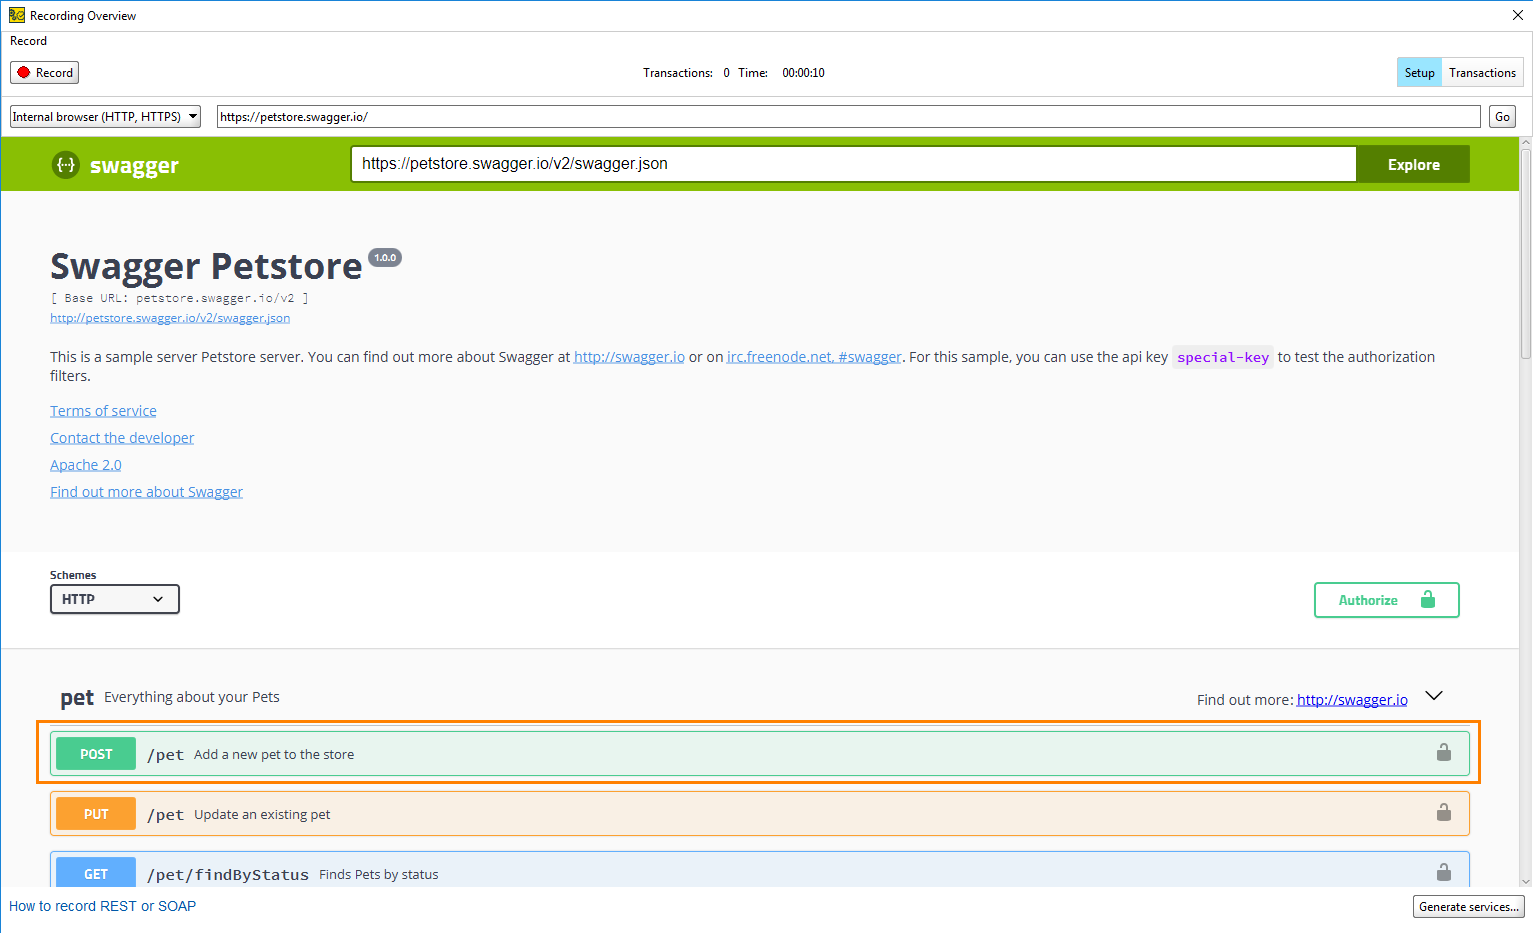Viewport: 1533px width, 933px height.
Task: Switch to the Transactions tab
Action: (1482, 73)
